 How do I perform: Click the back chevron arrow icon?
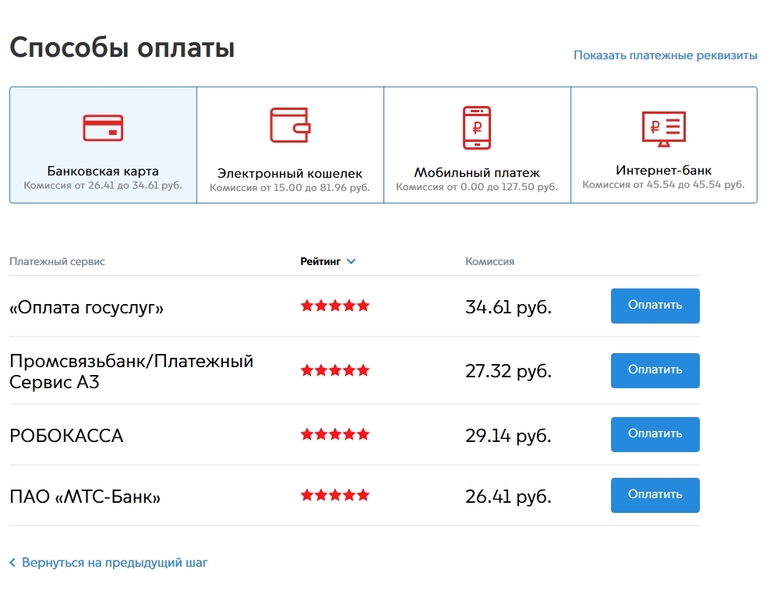point(13,563)
